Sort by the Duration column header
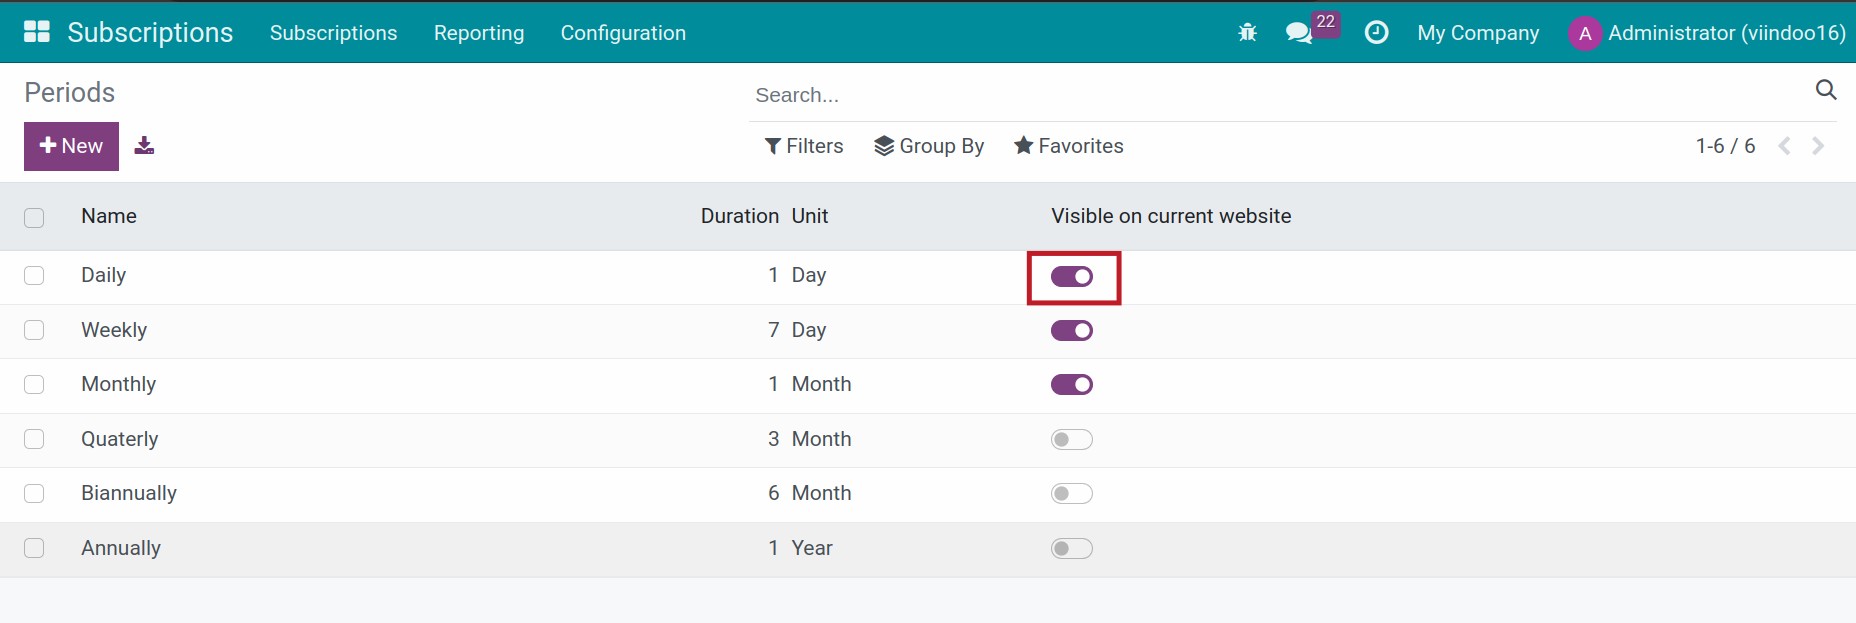Viewport: 1856px width, 623px height. (x=739, y=216)
